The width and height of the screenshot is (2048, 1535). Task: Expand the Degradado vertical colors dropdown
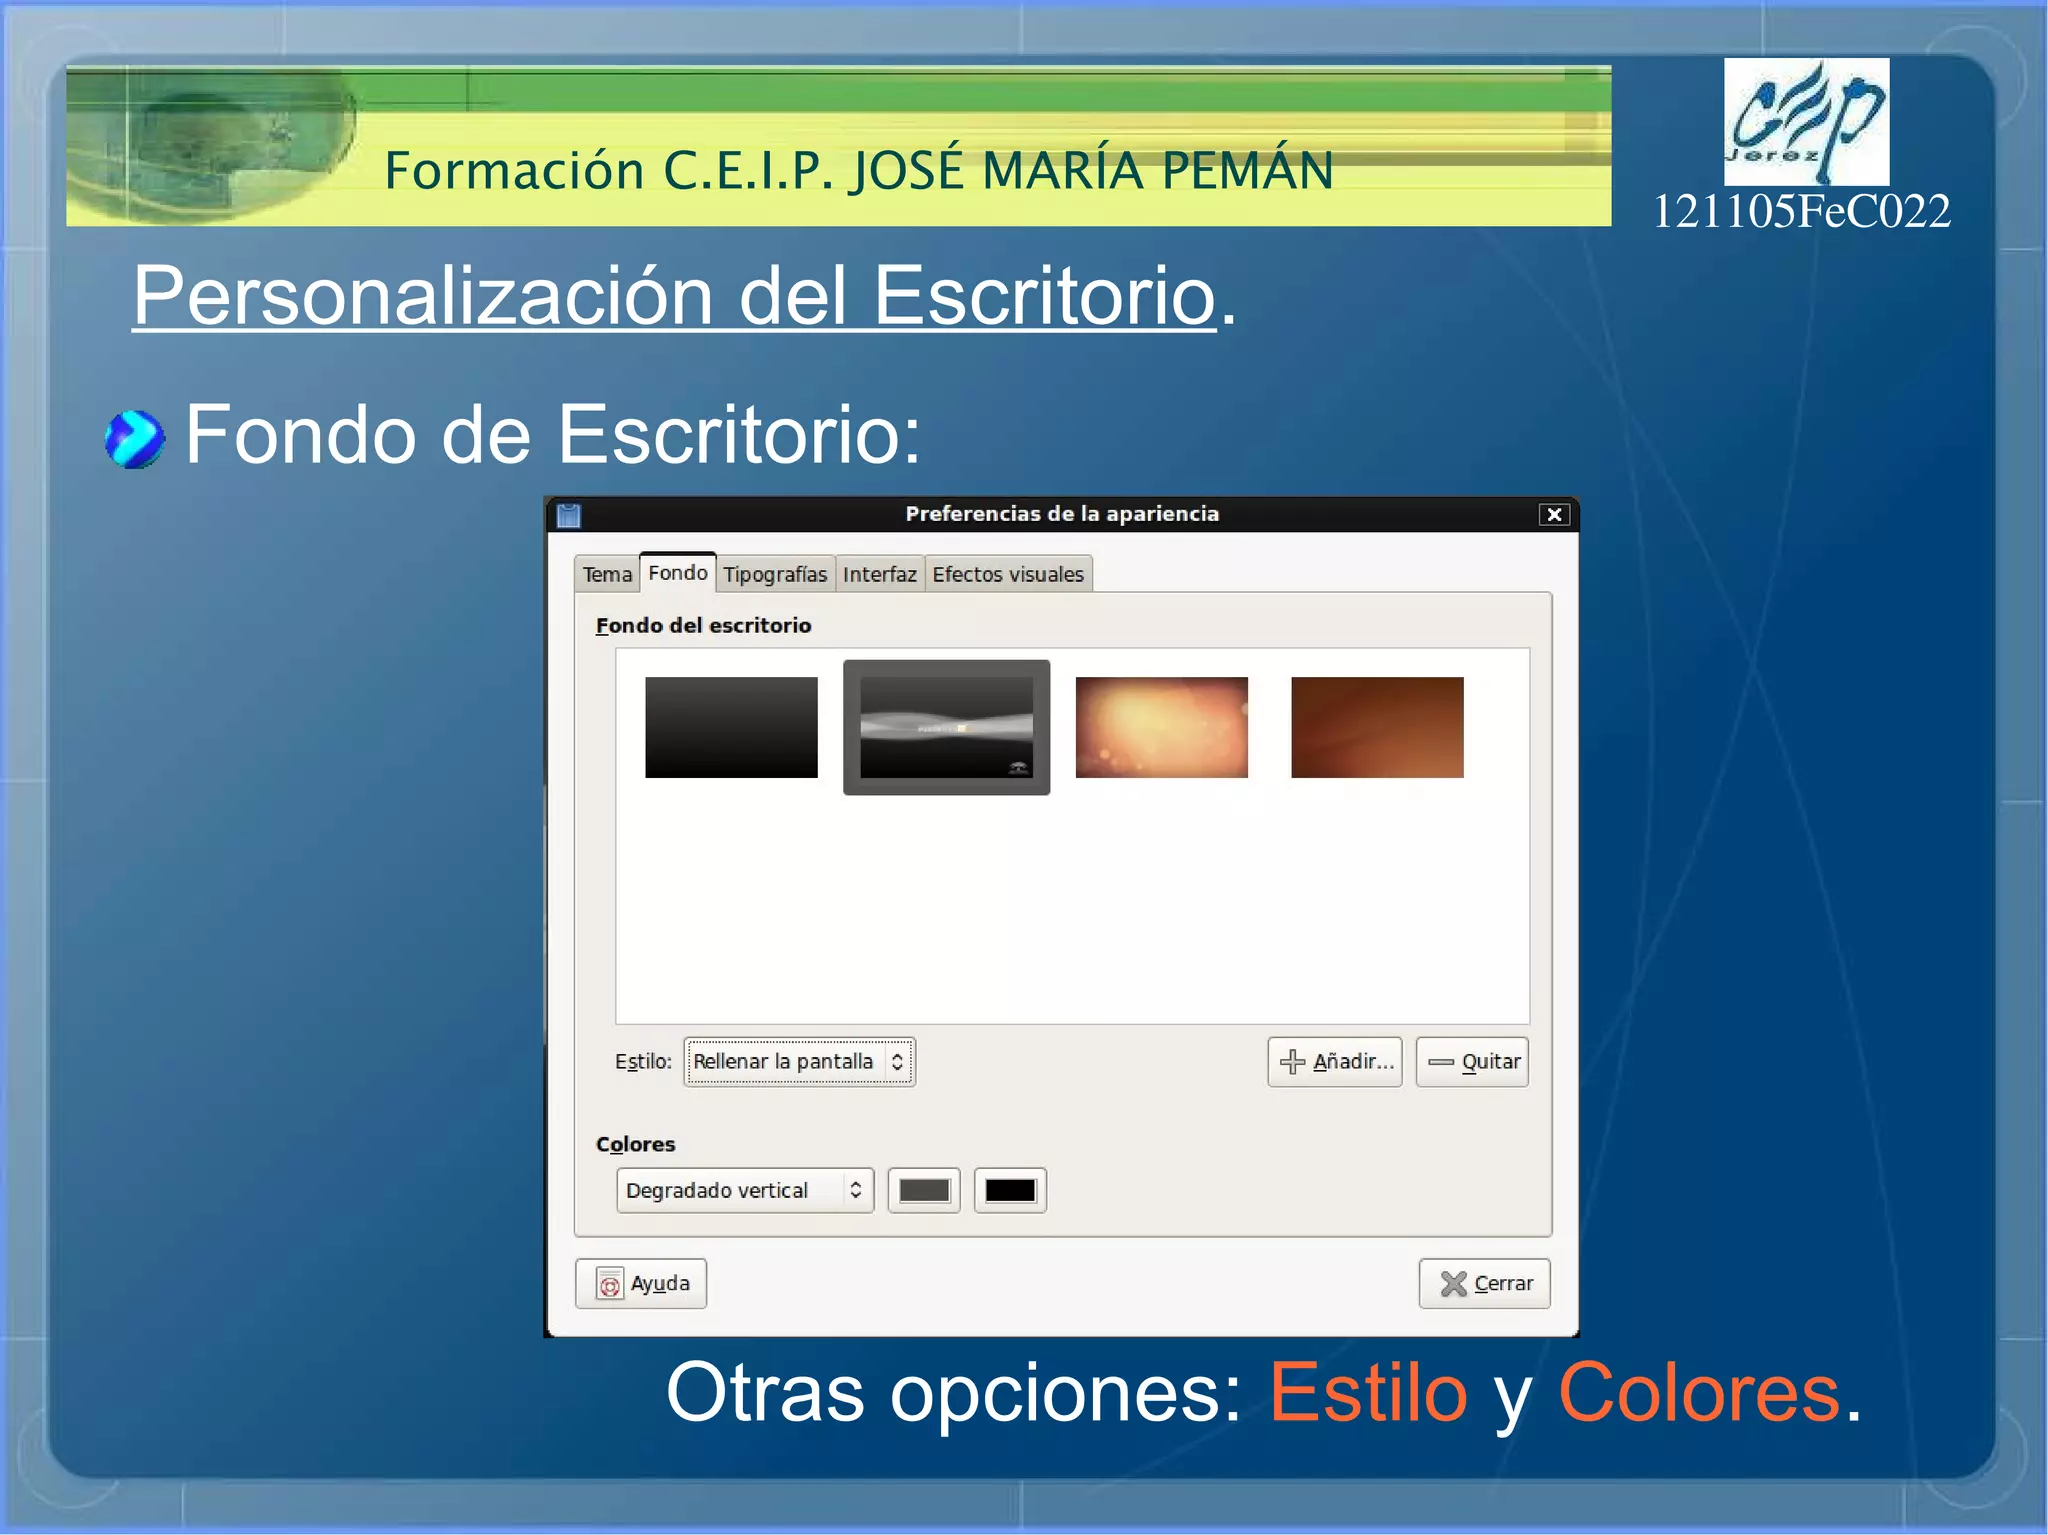pos(745,1190)
